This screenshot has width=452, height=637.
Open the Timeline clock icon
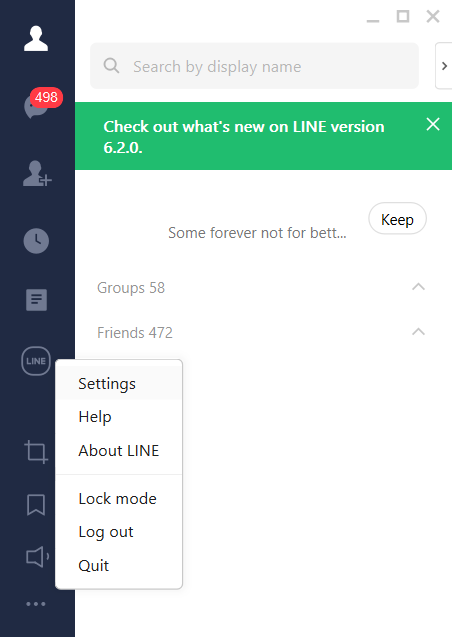pyautogui.click(x=36, y=241)
